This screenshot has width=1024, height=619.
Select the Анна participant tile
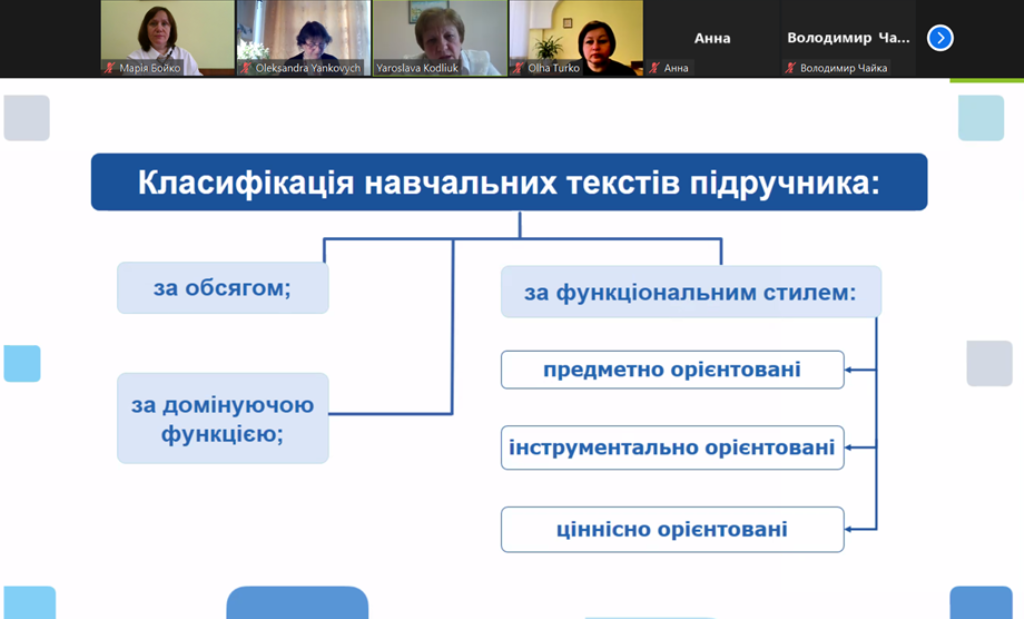(x=711, y=38)
